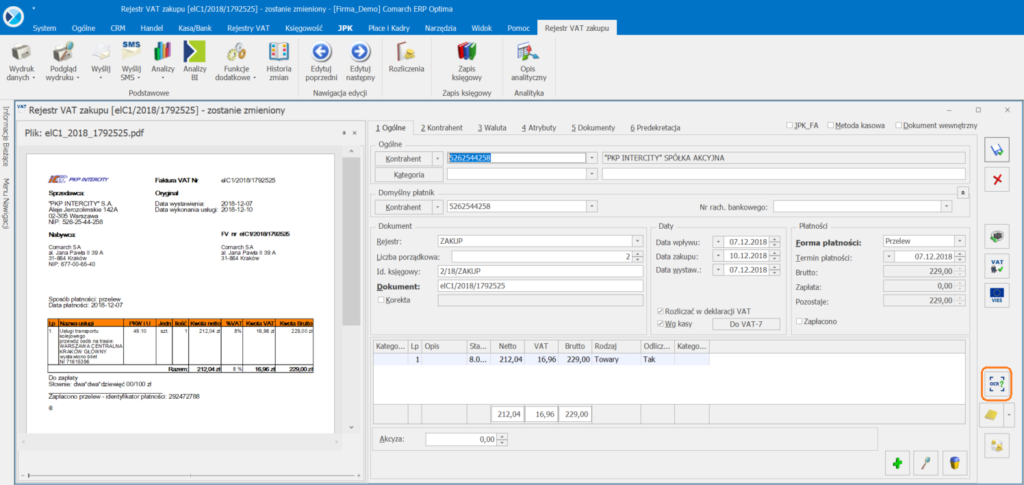Open the Kategoria field dropdown arrow

click(592, 174)
